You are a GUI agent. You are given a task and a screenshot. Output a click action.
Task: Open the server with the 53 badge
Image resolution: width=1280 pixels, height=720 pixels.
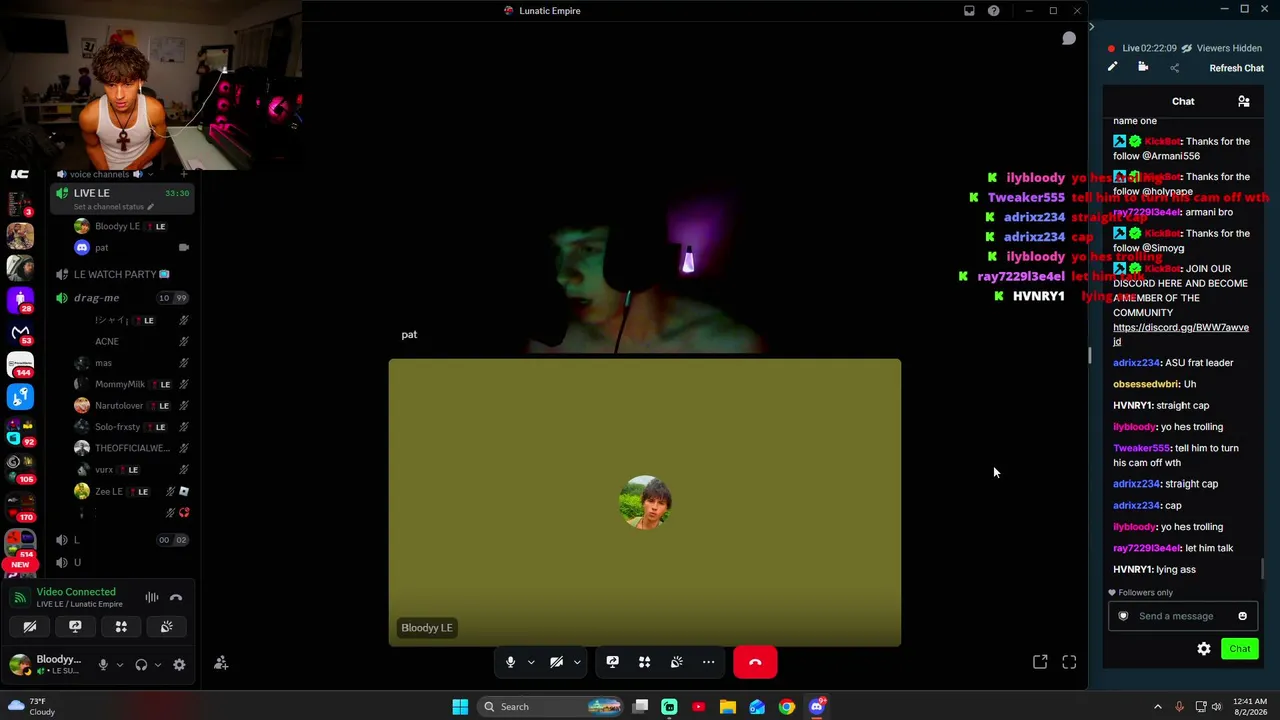20,332
